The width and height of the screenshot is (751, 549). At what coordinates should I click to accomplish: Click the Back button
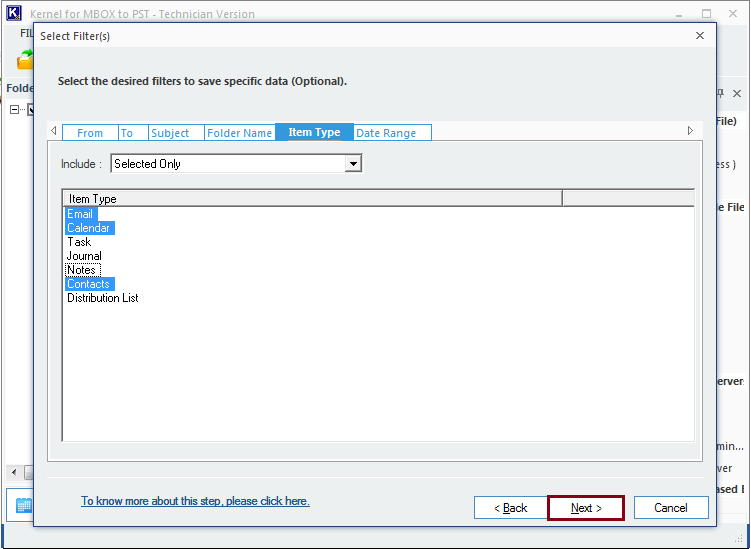(x=511, y=508)
